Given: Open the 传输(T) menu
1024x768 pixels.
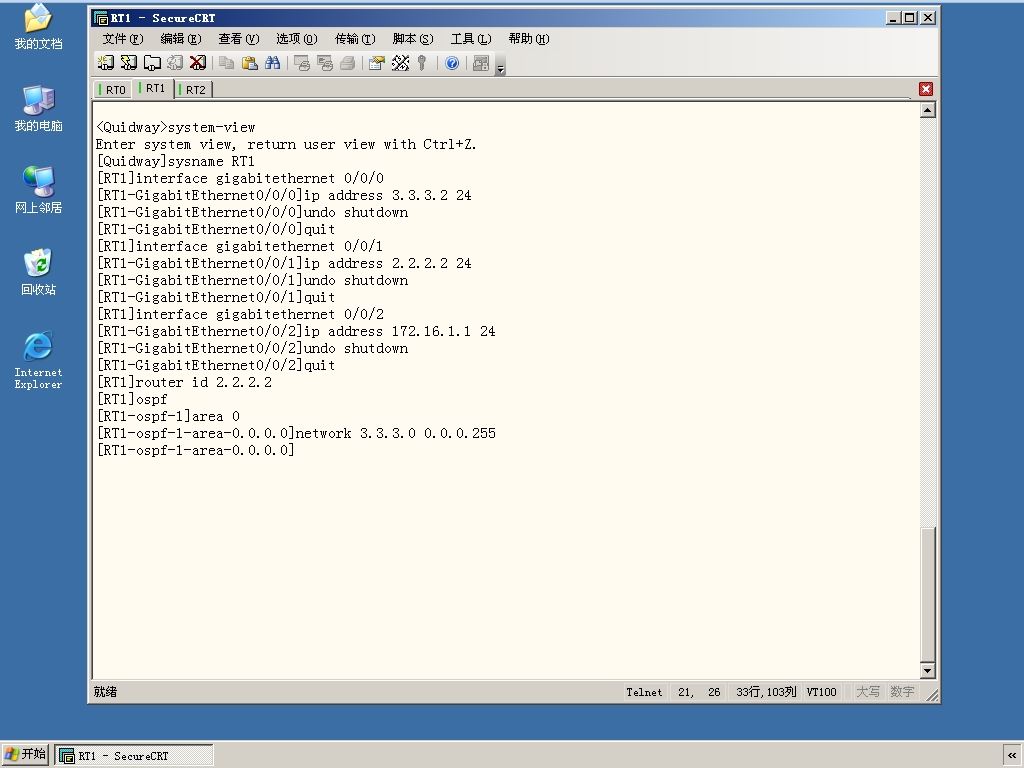Looking at the screenshot, I should (x=355, y=39).
